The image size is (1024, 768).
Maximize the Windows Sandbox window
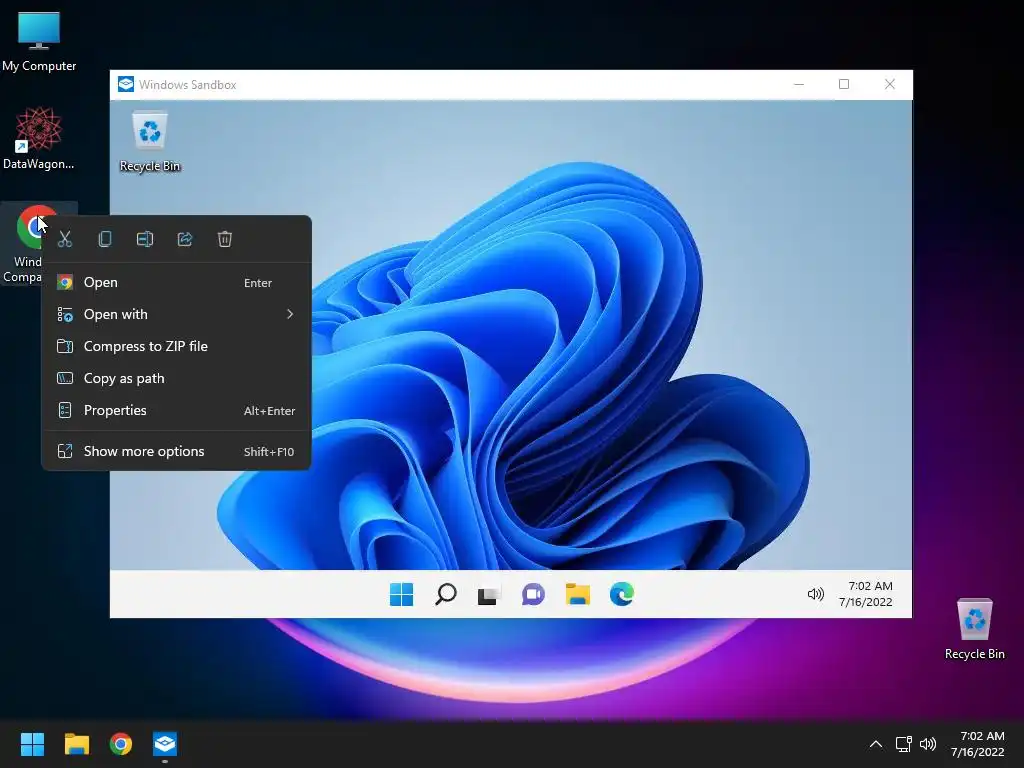(844, 84)
